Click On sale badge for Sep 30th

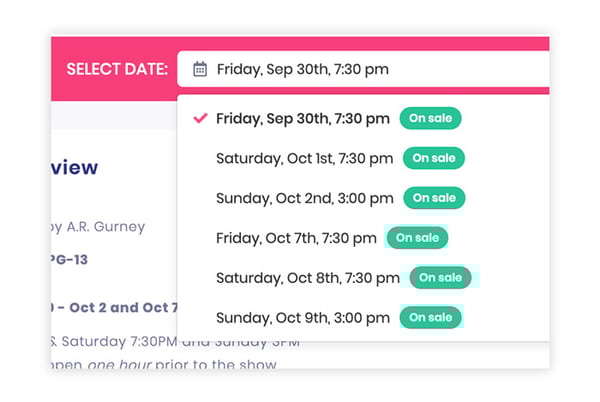[x=430, y=118]
